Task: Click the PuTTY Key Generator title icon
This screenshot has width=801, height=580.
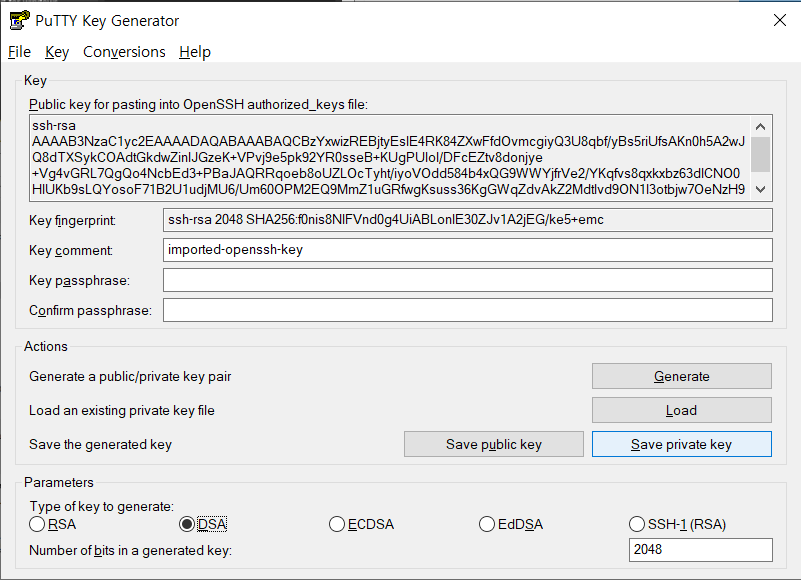Action: click(19, 20)
